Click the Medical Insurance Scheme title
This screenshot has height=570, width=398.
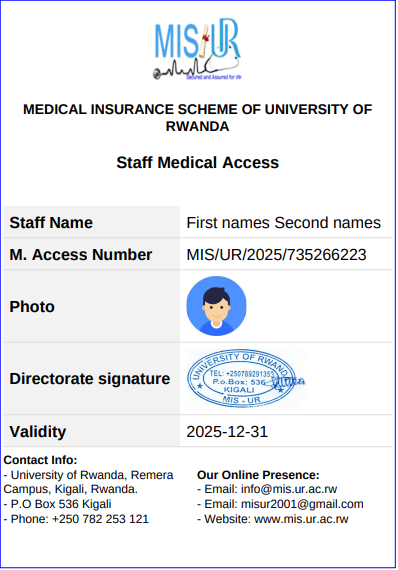pyautogui.click(x=197, y=118)
